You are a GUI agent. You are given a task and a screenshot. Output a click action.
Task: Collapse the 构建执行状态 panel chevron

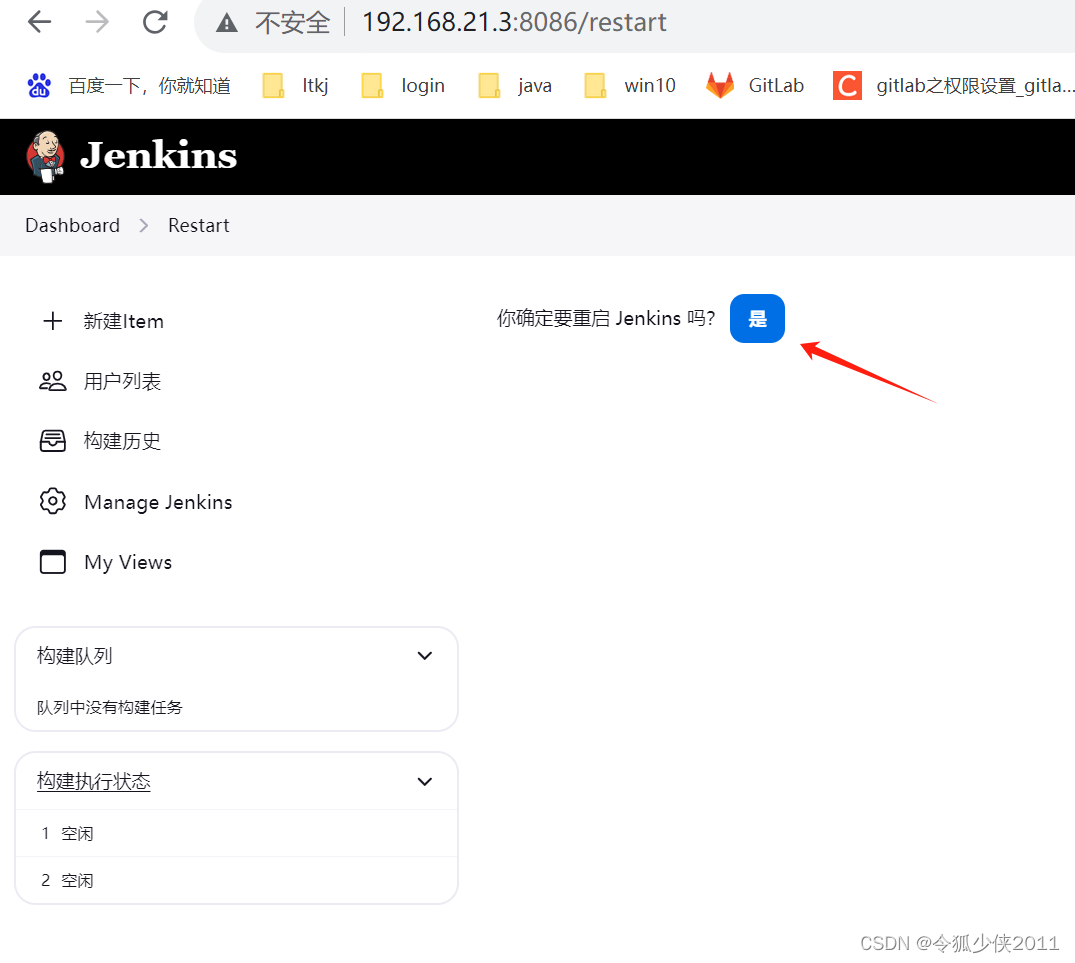[x=425, y=781]
